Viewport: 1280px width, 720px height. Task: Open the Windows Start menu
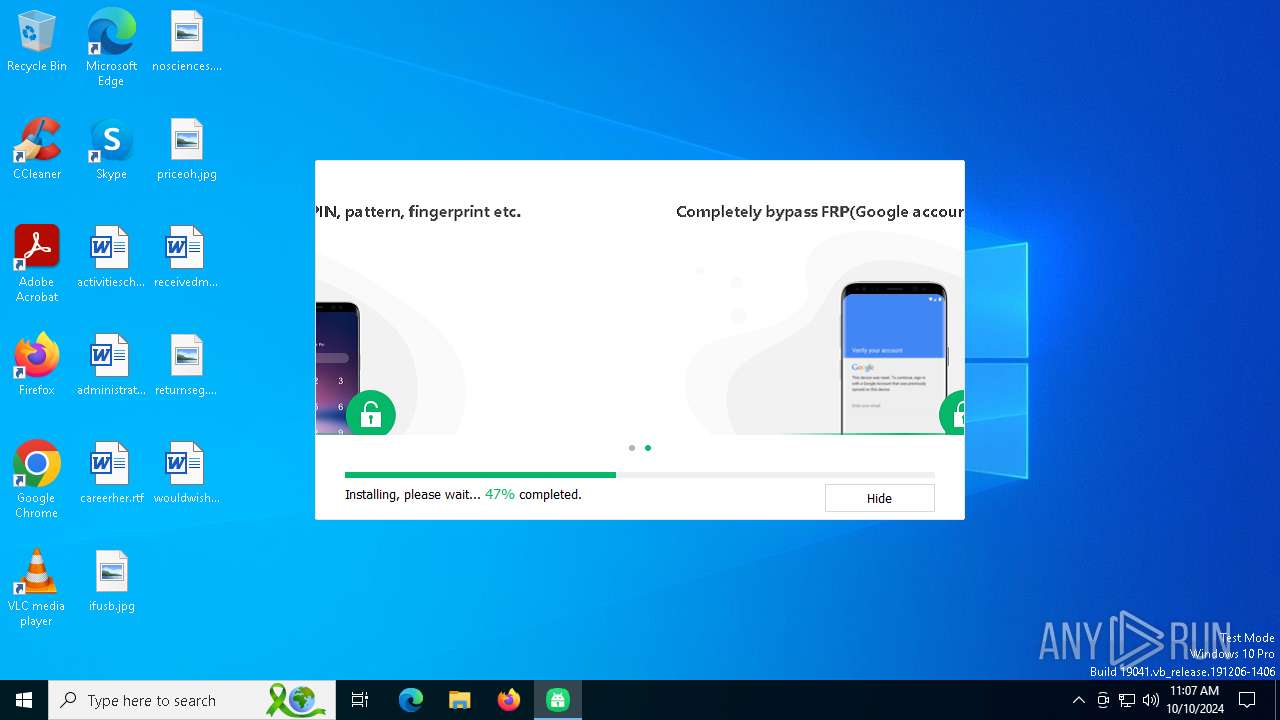24,700
